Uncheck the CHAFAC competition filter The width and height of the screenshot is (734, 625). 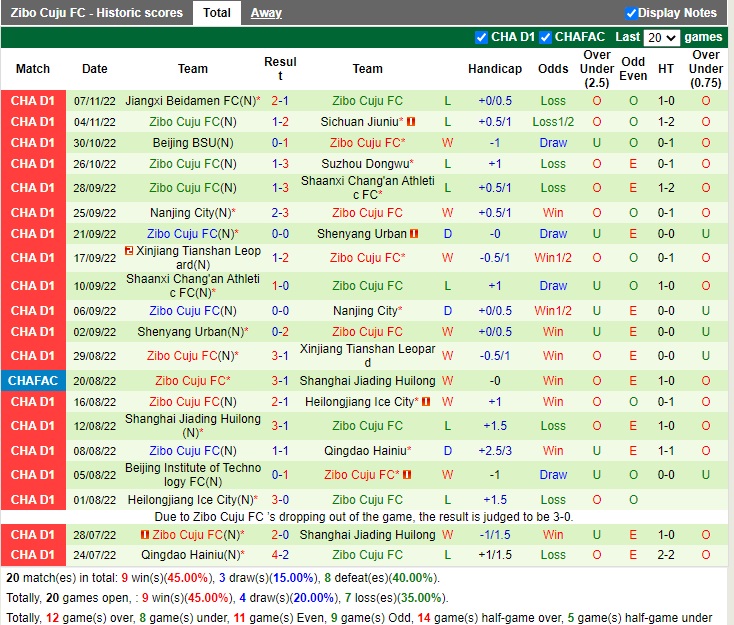[546, 37]
